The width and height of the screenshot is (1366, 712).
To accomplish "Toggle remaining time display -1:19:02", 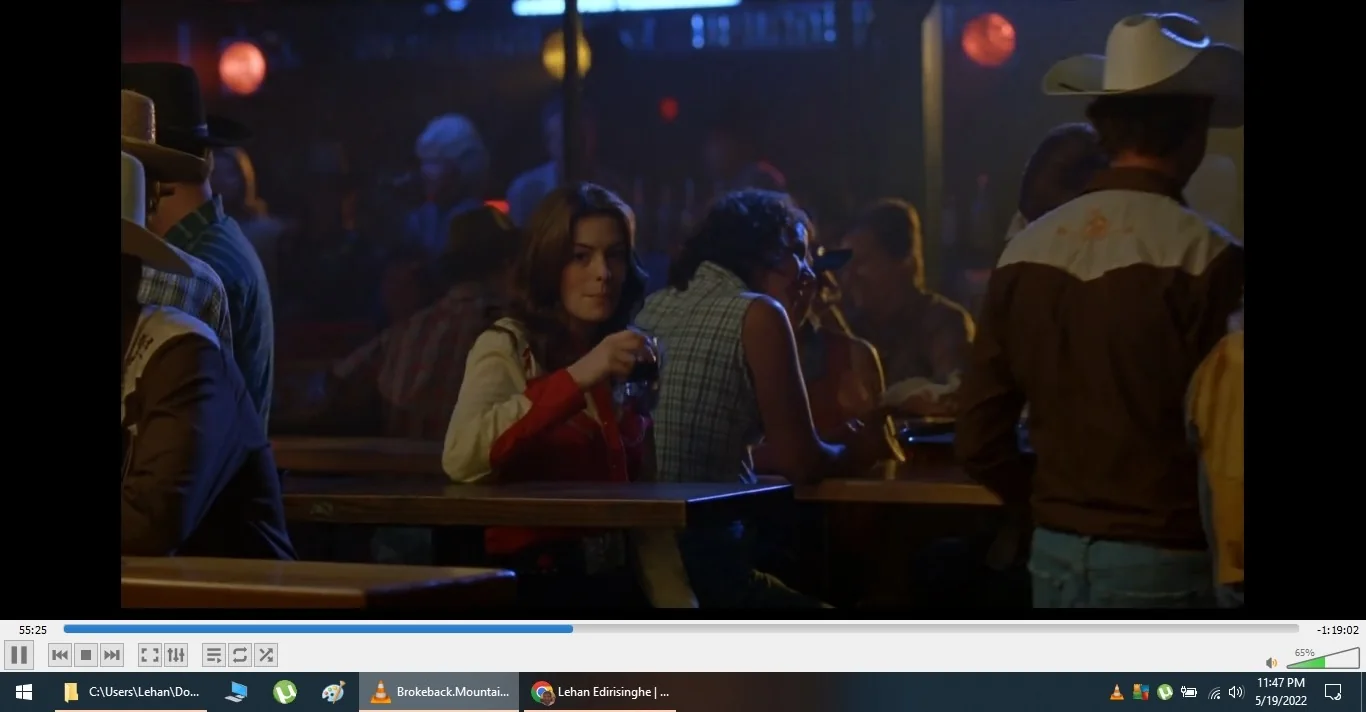I will (x=1338, y=630).
